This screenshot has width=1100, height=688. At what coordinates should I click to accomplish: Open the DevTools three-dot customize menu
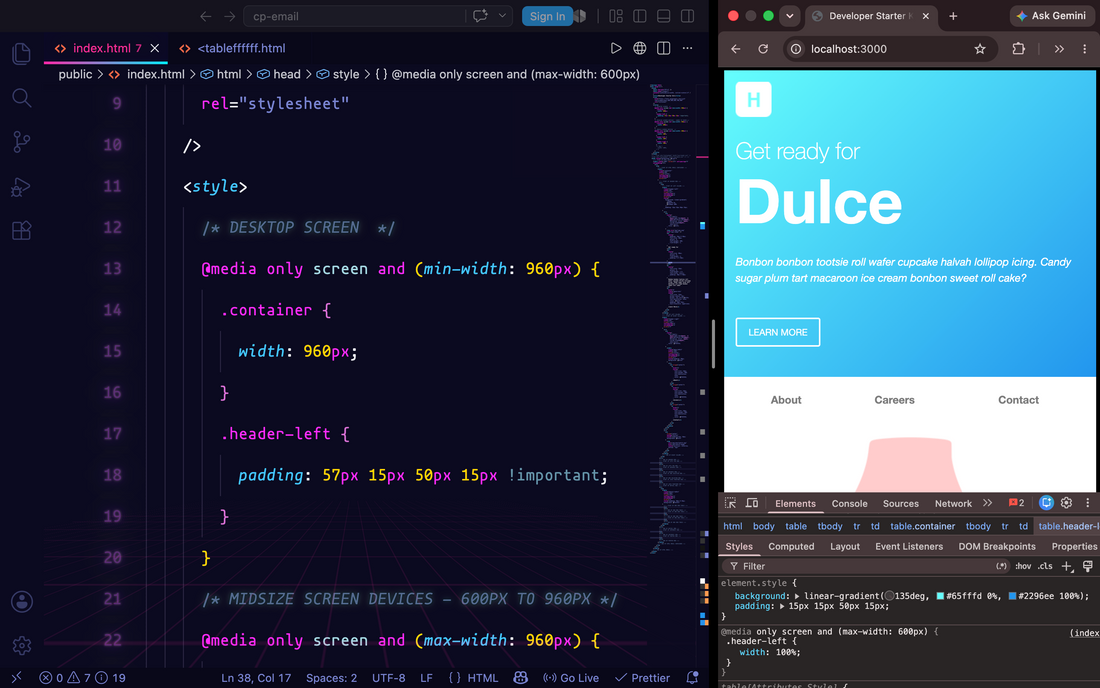(1088, 503)
